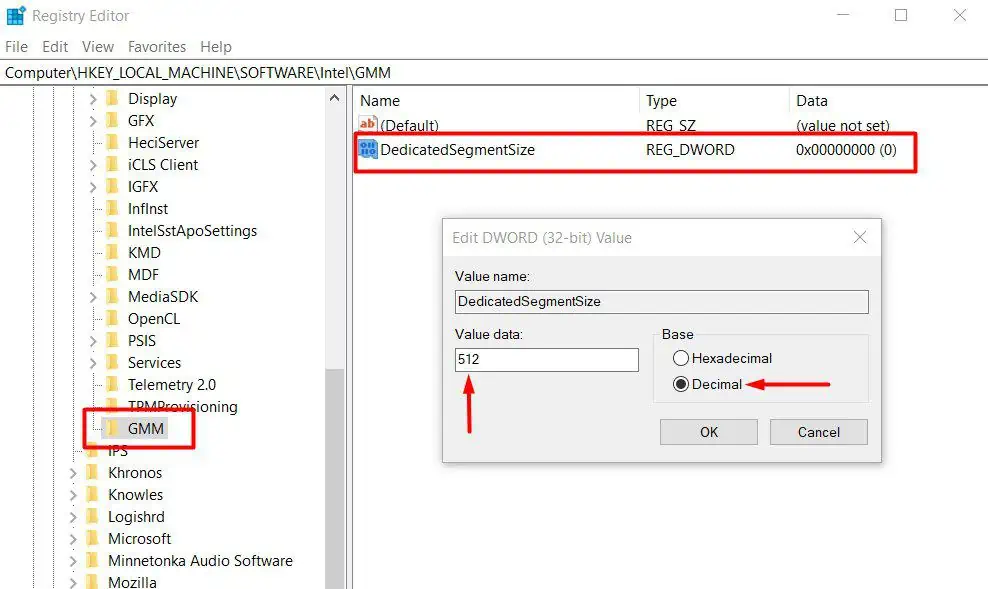Select the KMD folder icon
This screenshot has width=988, height=589.
pyautogui.click(x=113, y=253)
